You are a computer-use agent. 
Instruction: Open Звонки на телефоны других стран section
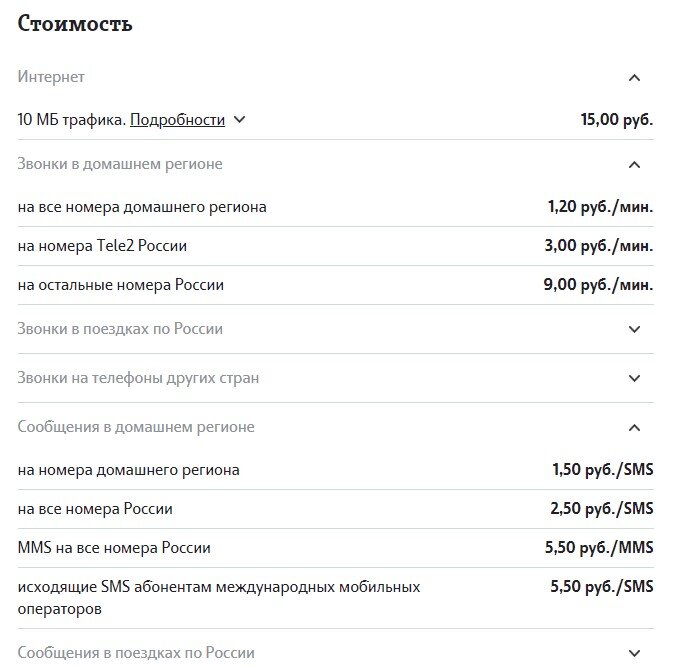coord(138,378)
